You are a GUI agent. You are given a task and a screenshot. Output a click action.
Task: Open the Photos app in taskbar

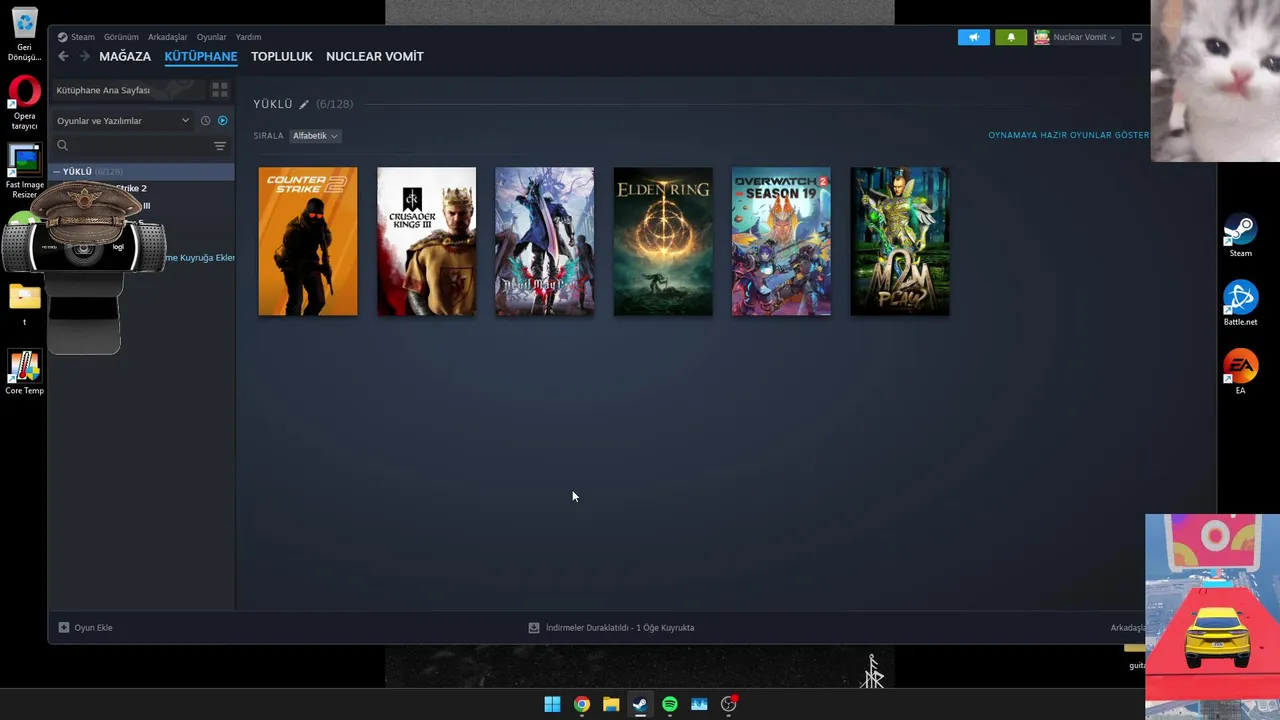click(x=699, y=704)
